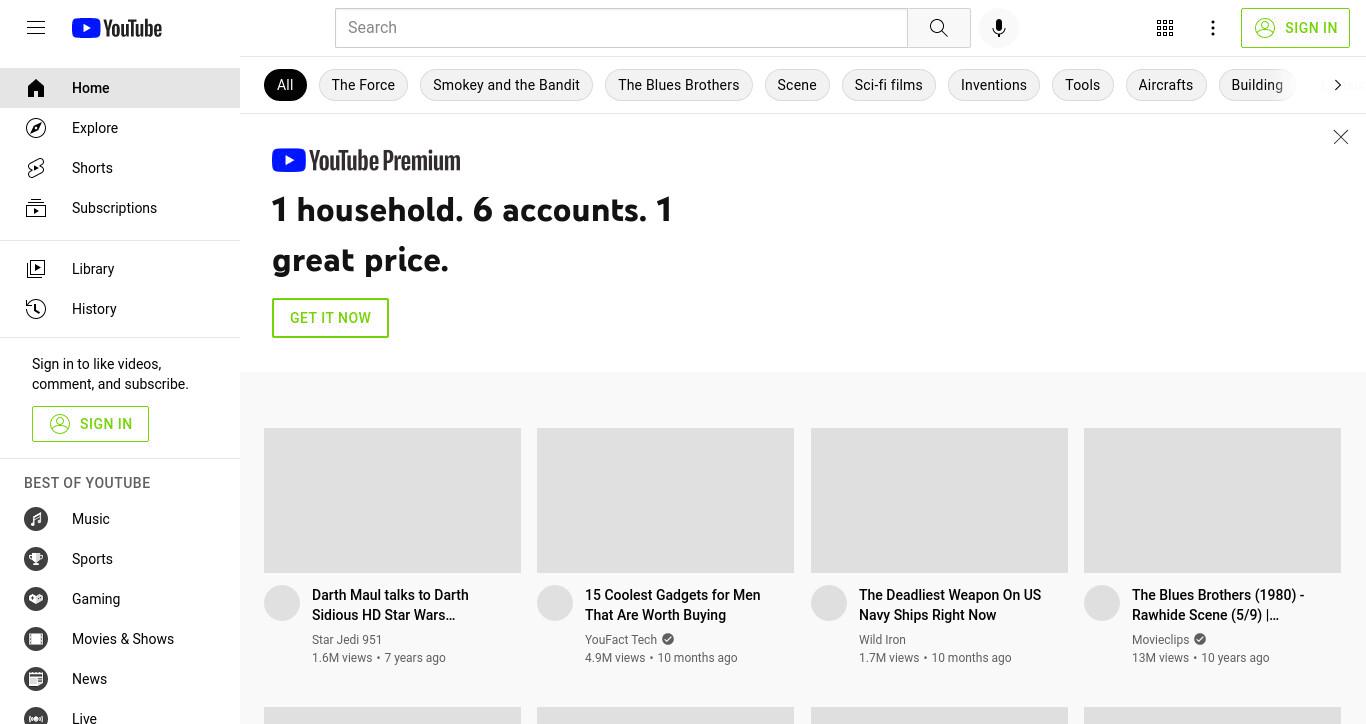Open The Deadliest Weapon On US Navy title
The width and height of the screenshot is (1366, 724).
click(x=950, y=605)
